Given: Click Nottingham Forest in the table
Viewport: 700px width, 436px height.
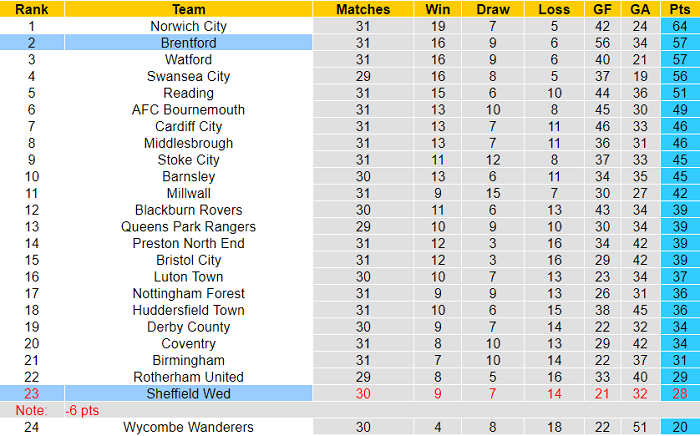Looking at the screenshot, I should tap(188, 293).
